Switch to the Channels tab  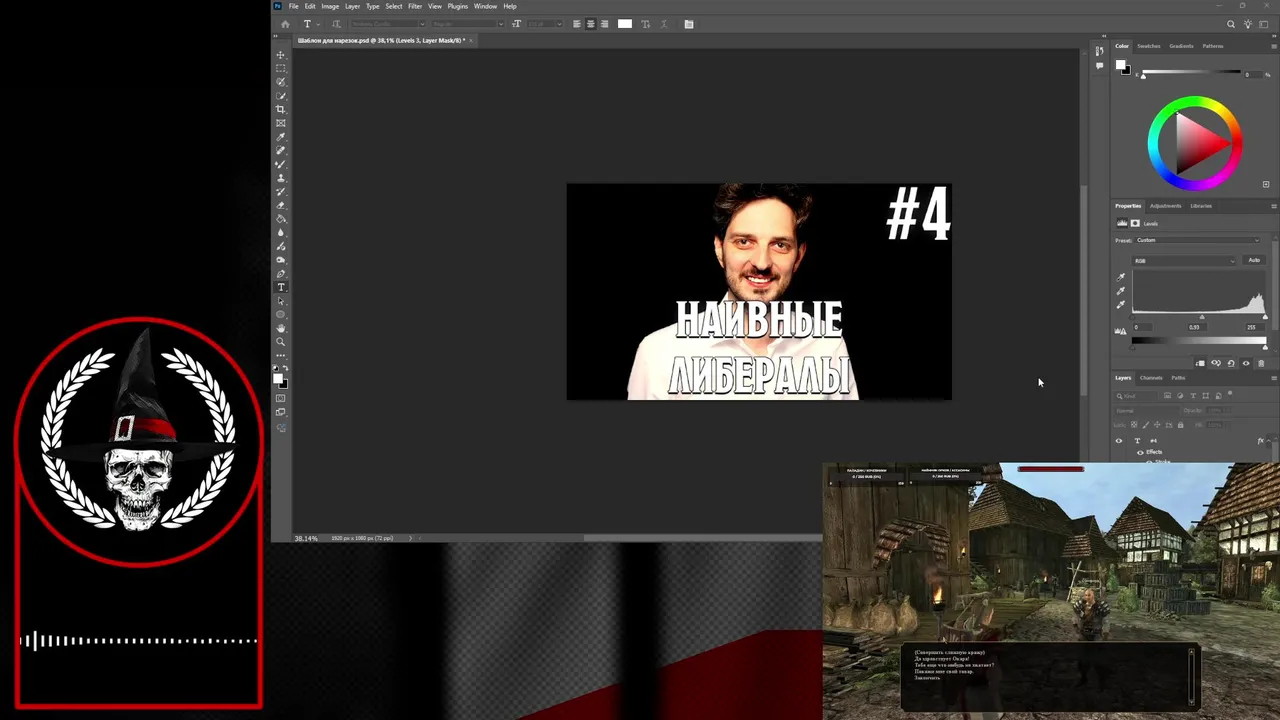tap(1151, 378)
